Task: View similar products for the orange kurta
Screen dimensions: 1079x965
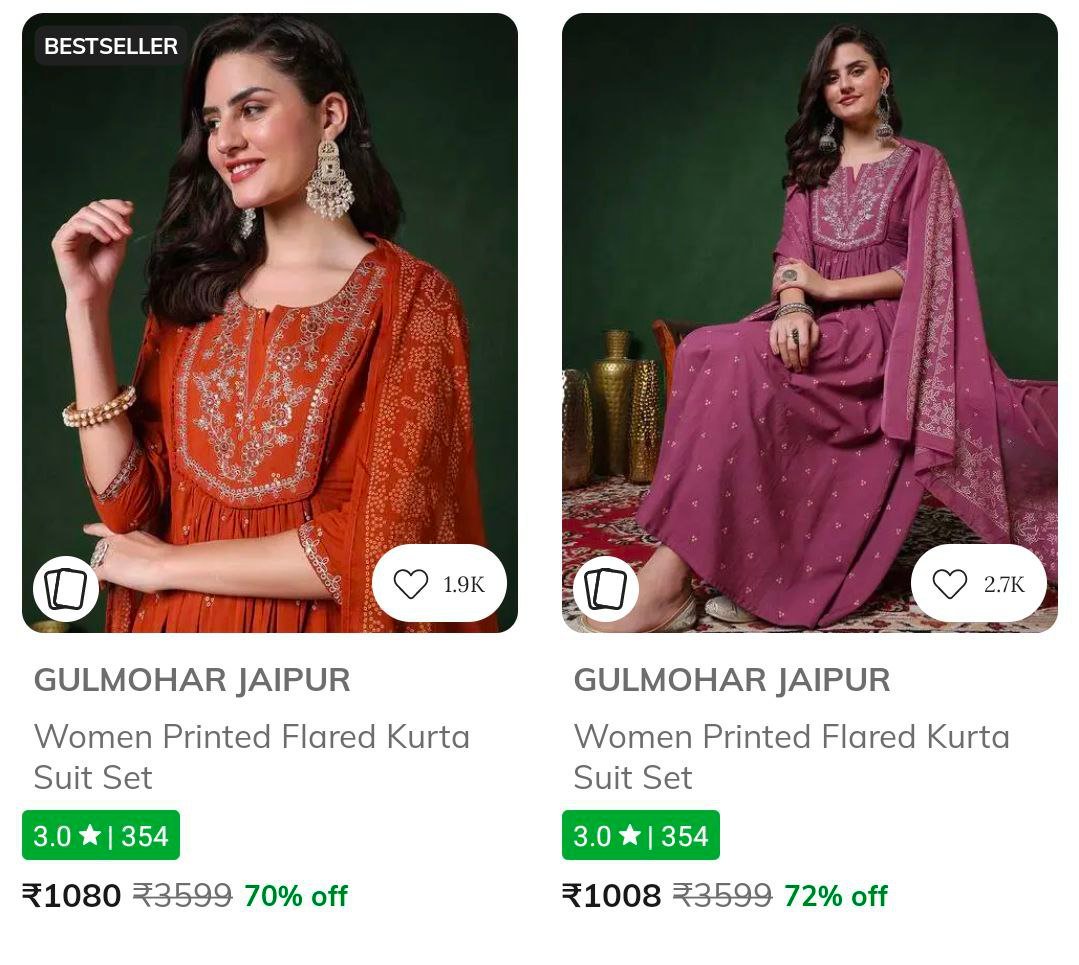Action: coord(66,589)
